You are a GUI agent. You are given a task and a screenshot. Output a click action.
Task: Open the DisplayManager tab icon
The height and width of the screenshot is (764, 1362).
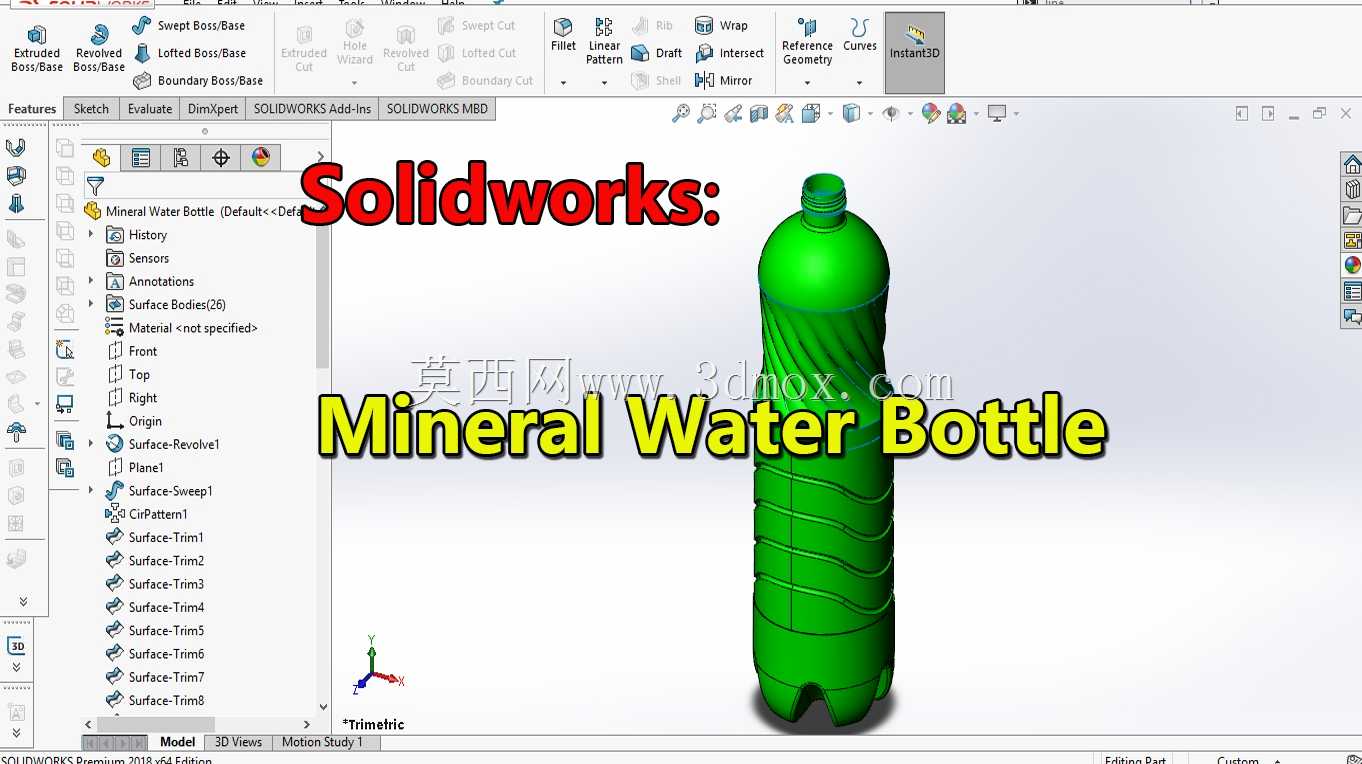pyautogui.click(x=261, y=158)
